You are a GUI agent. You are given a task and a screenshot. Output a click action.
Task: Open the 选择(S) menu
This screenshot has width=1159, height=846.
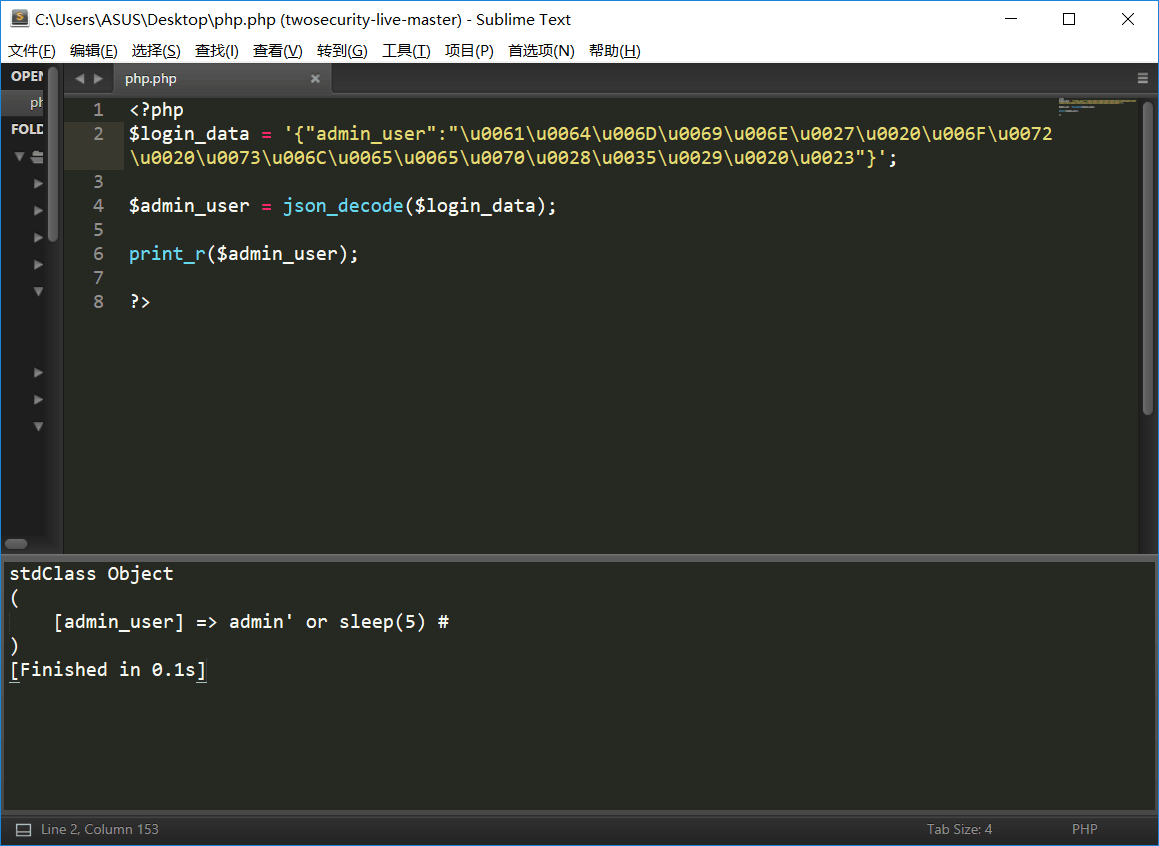(156, 51)
